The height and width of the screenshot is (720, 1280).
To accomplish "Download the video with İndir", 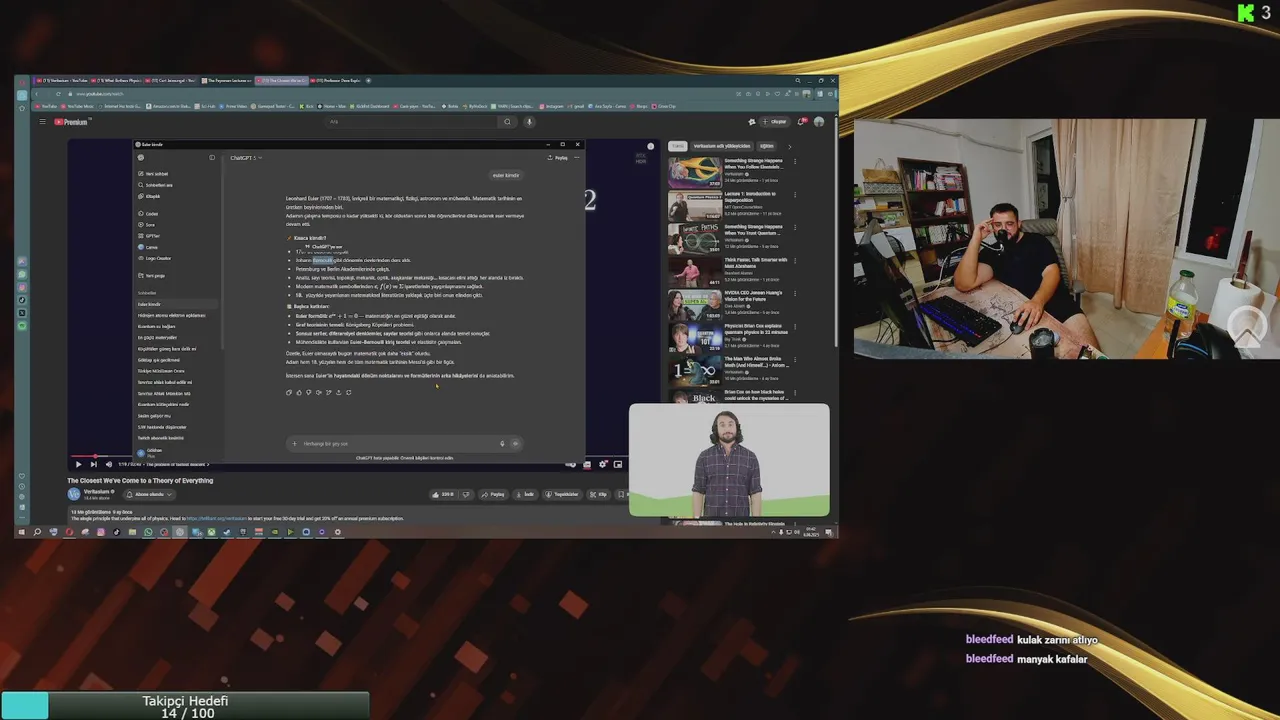I will (526, 494).
